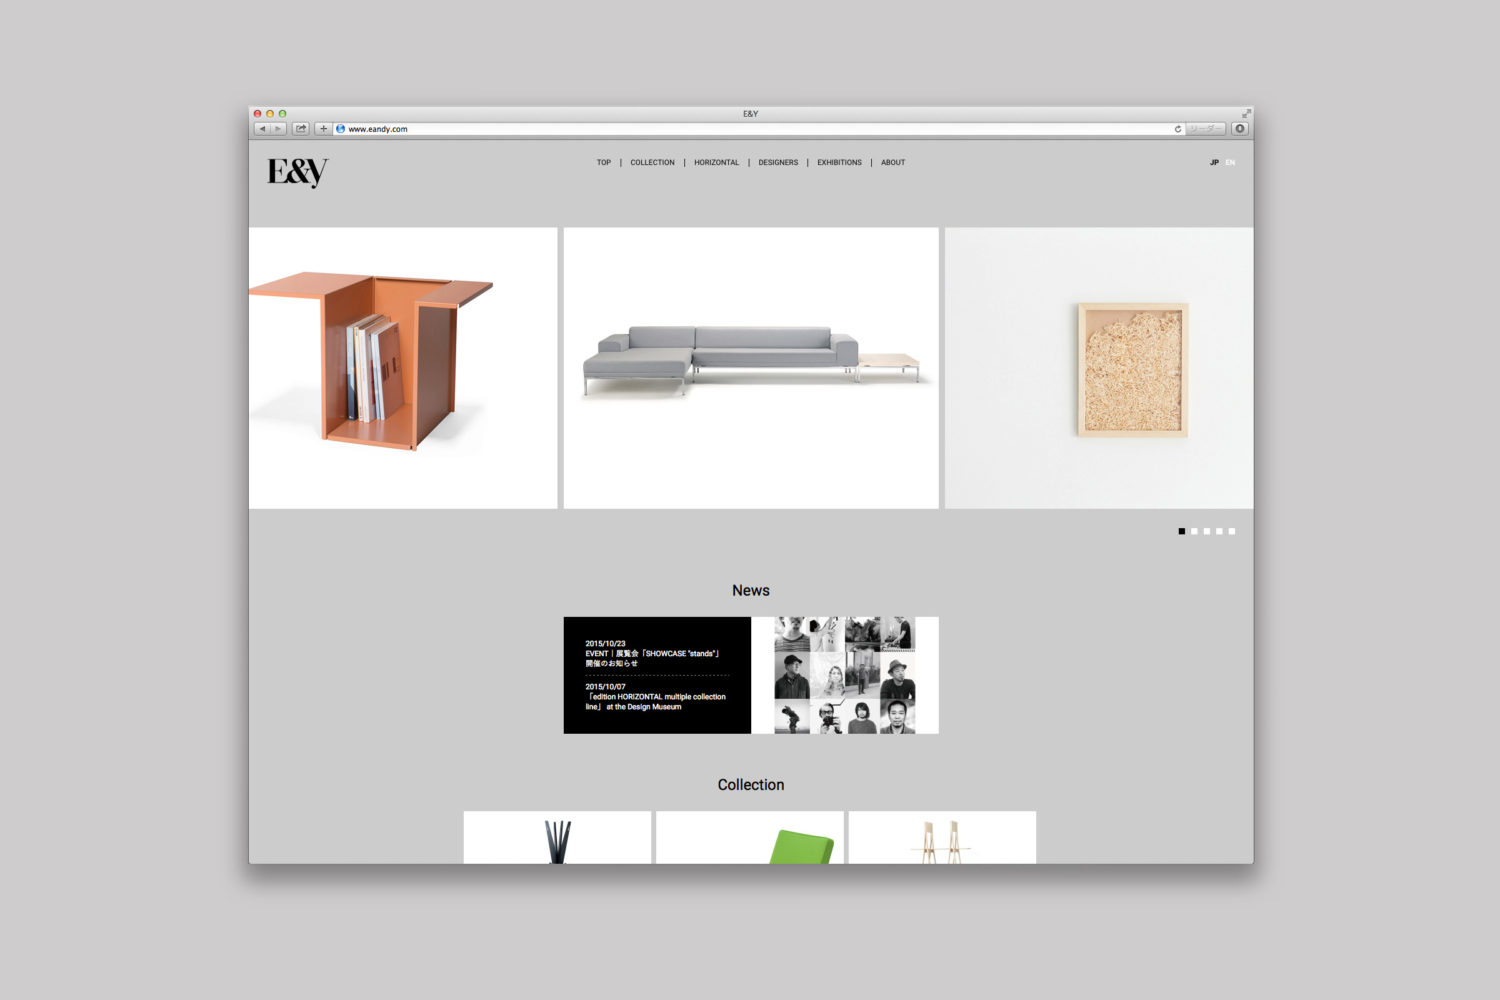Open the EXHIBITIONS navigation link
Screen dimensions: 1500x1000
839,162
